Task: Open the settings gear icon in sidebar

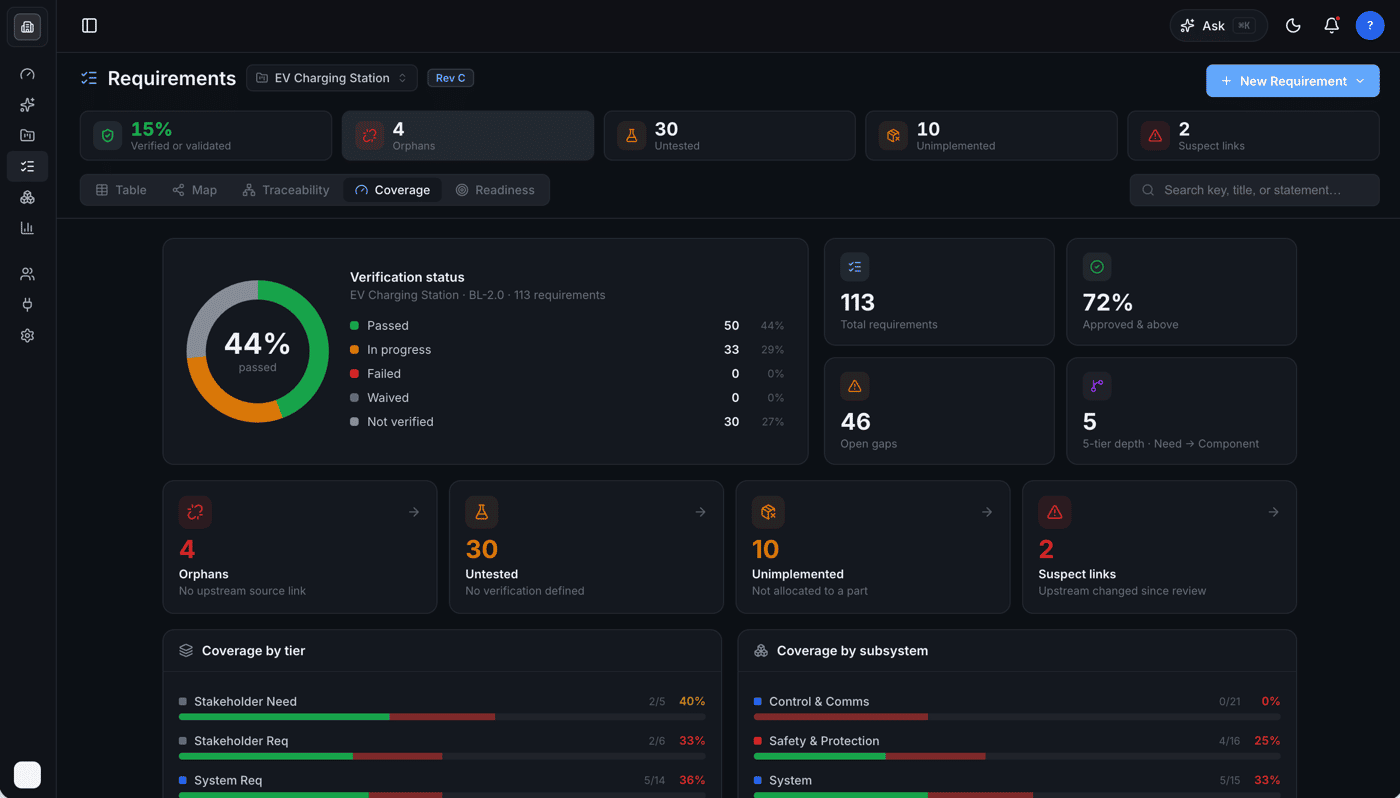Action: point(27,336)
